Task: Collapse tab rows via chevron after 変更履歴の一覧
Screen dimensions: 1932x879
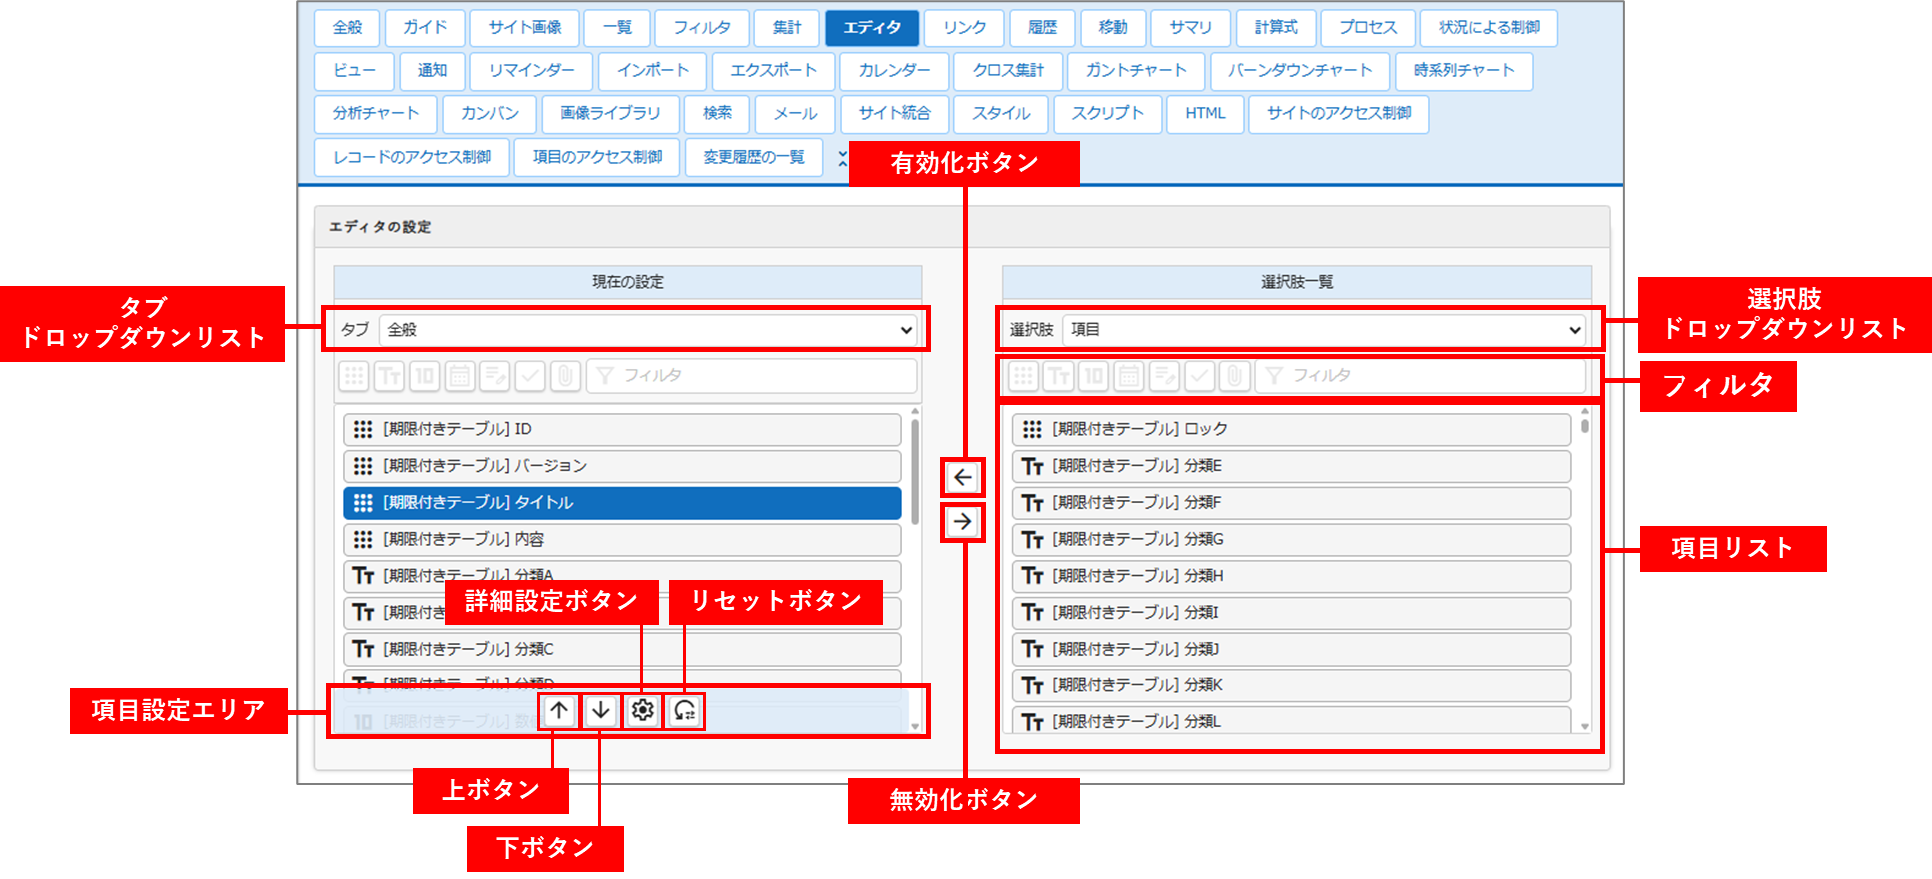Action: tap(842, 158)
